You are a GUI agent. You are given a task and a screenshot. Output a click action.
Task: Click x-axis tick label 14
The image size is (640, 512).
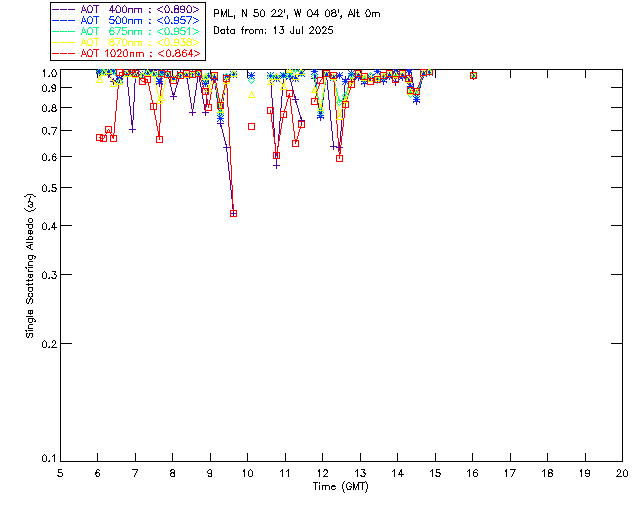tap(398, 474)
